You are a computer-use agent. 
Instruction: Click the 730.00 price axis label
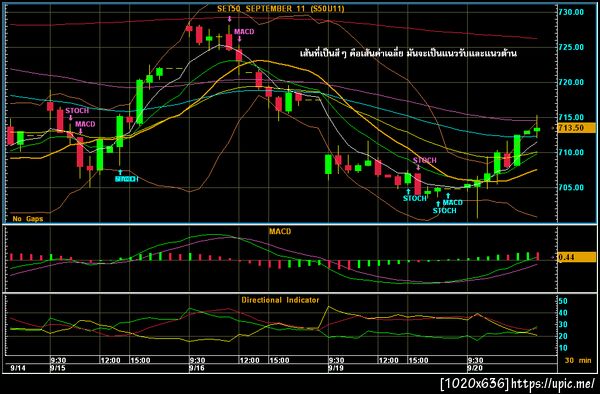(x=571, y=12)
